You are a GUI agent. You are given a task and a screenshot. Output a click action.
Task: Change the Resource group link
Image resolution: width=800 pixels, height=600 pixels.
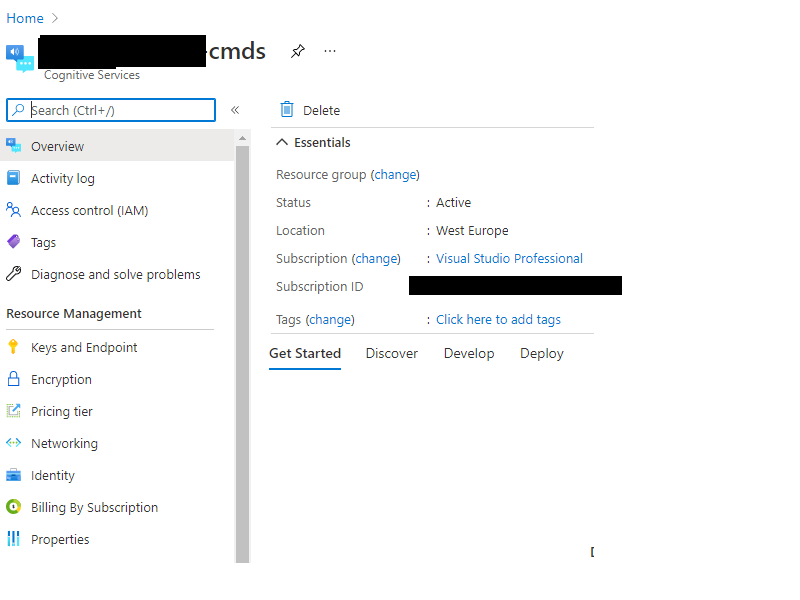coord(395,174)
